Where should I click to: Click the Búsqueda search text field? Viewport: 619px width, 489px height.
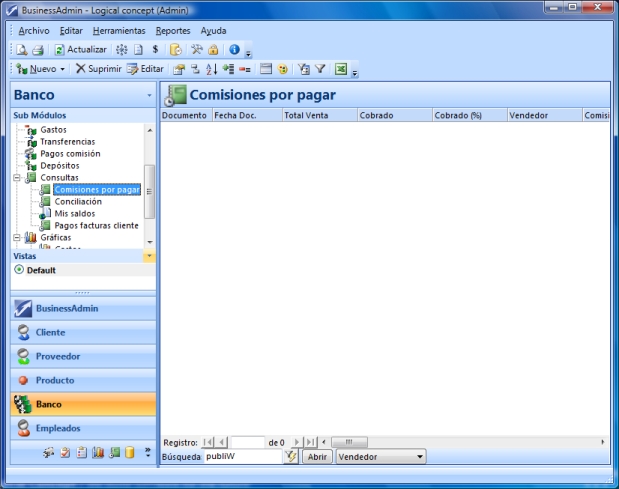tap(241, 456)
